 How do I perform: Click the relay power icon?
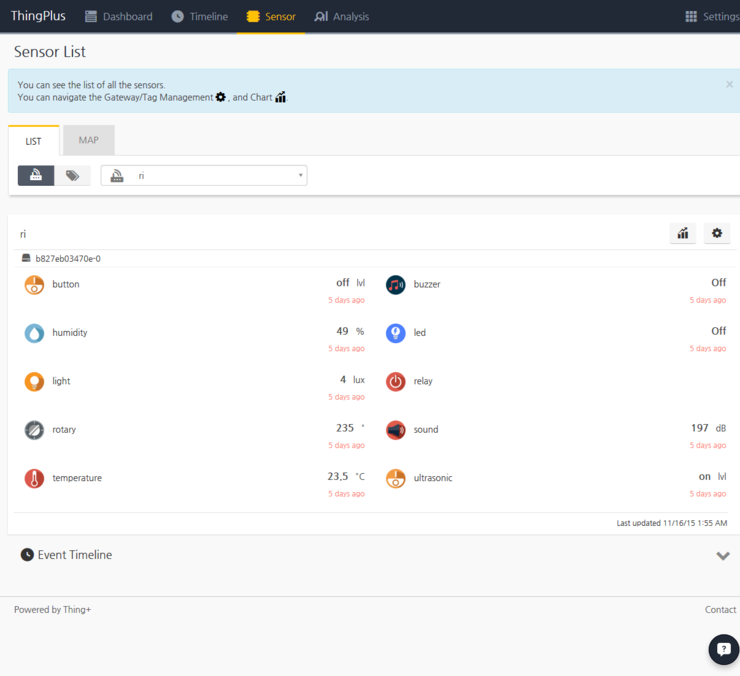395,381
